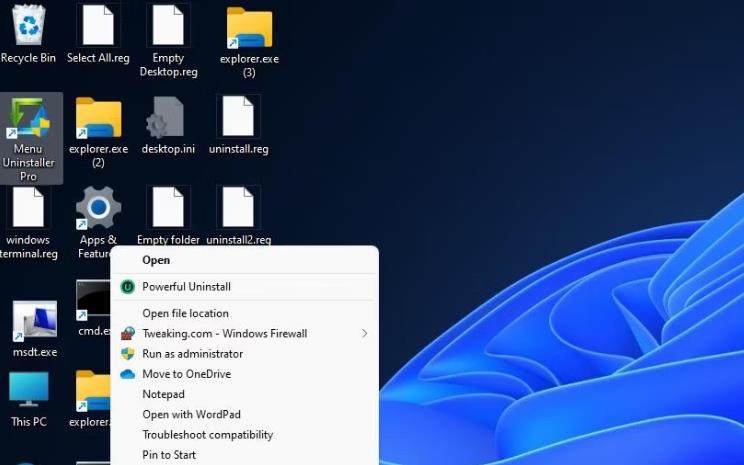Select the Select All.reg file icon
Viewport: 744px width, 465px height.
click(x=98, y=25)
